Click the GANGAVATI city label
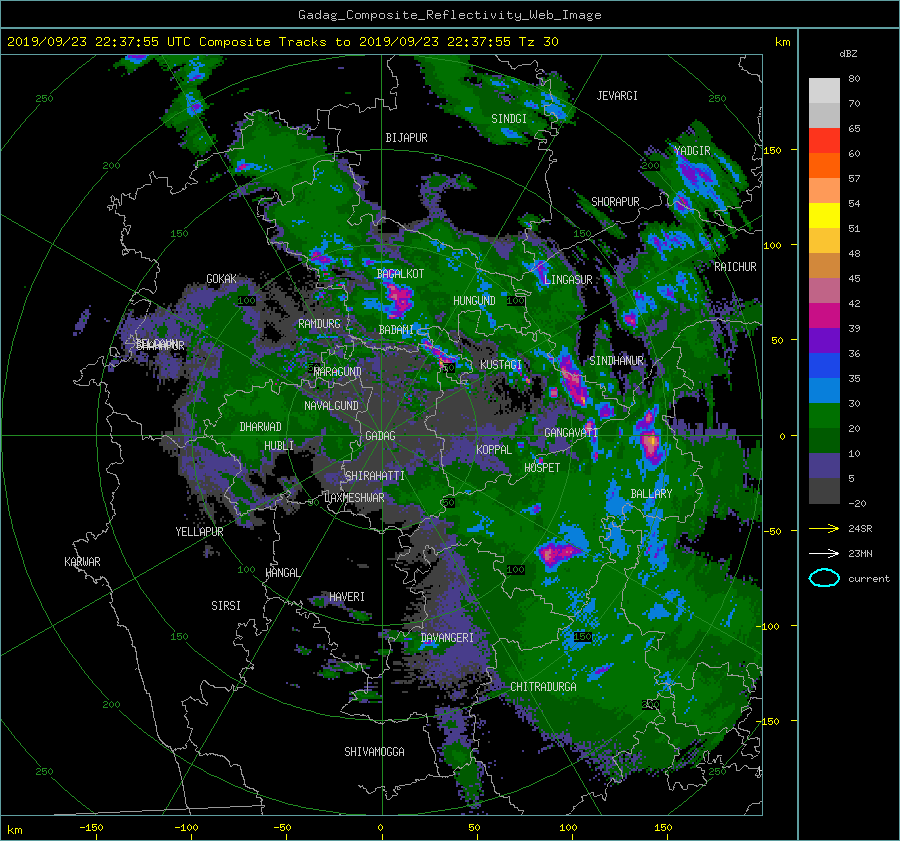This screenshot has width=900, height=841. click(x=571, y=433)
